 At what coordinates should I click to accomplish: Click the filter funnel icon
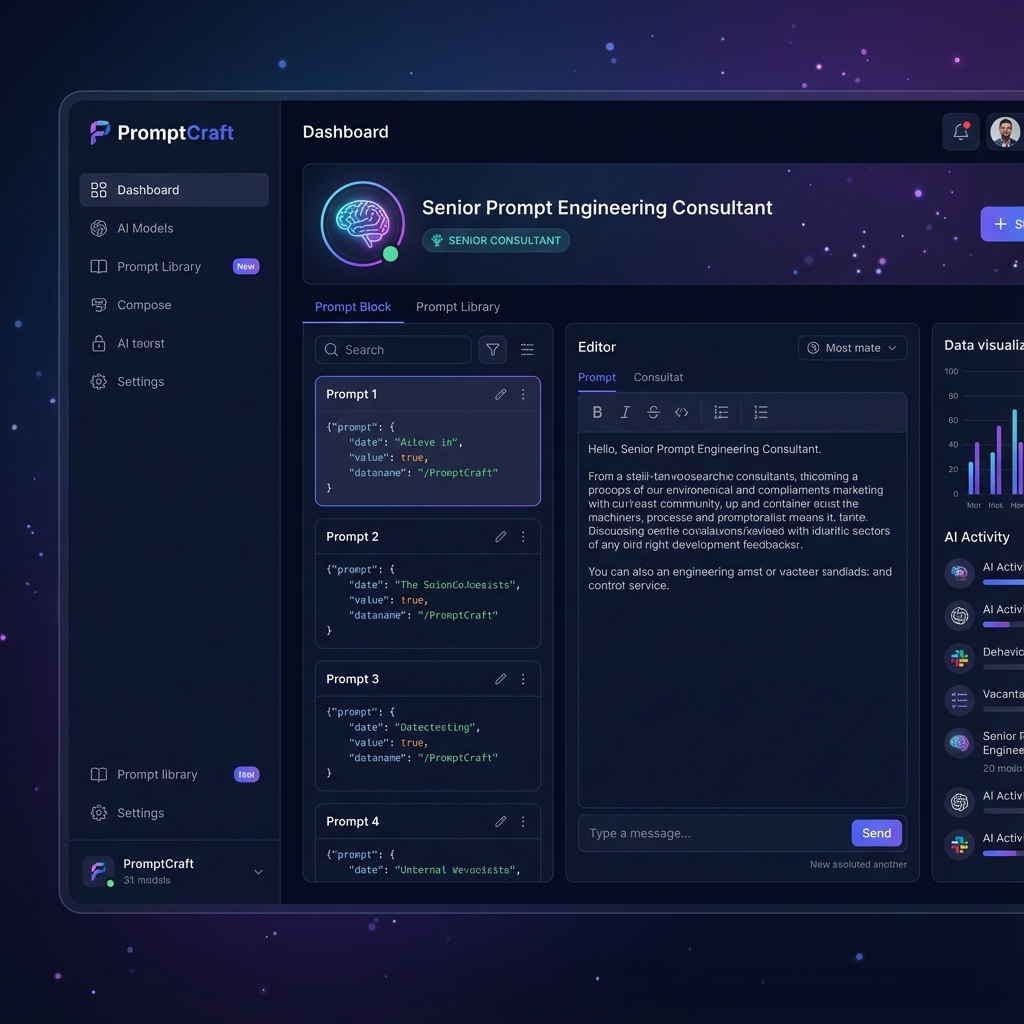[x=492, y=350]
